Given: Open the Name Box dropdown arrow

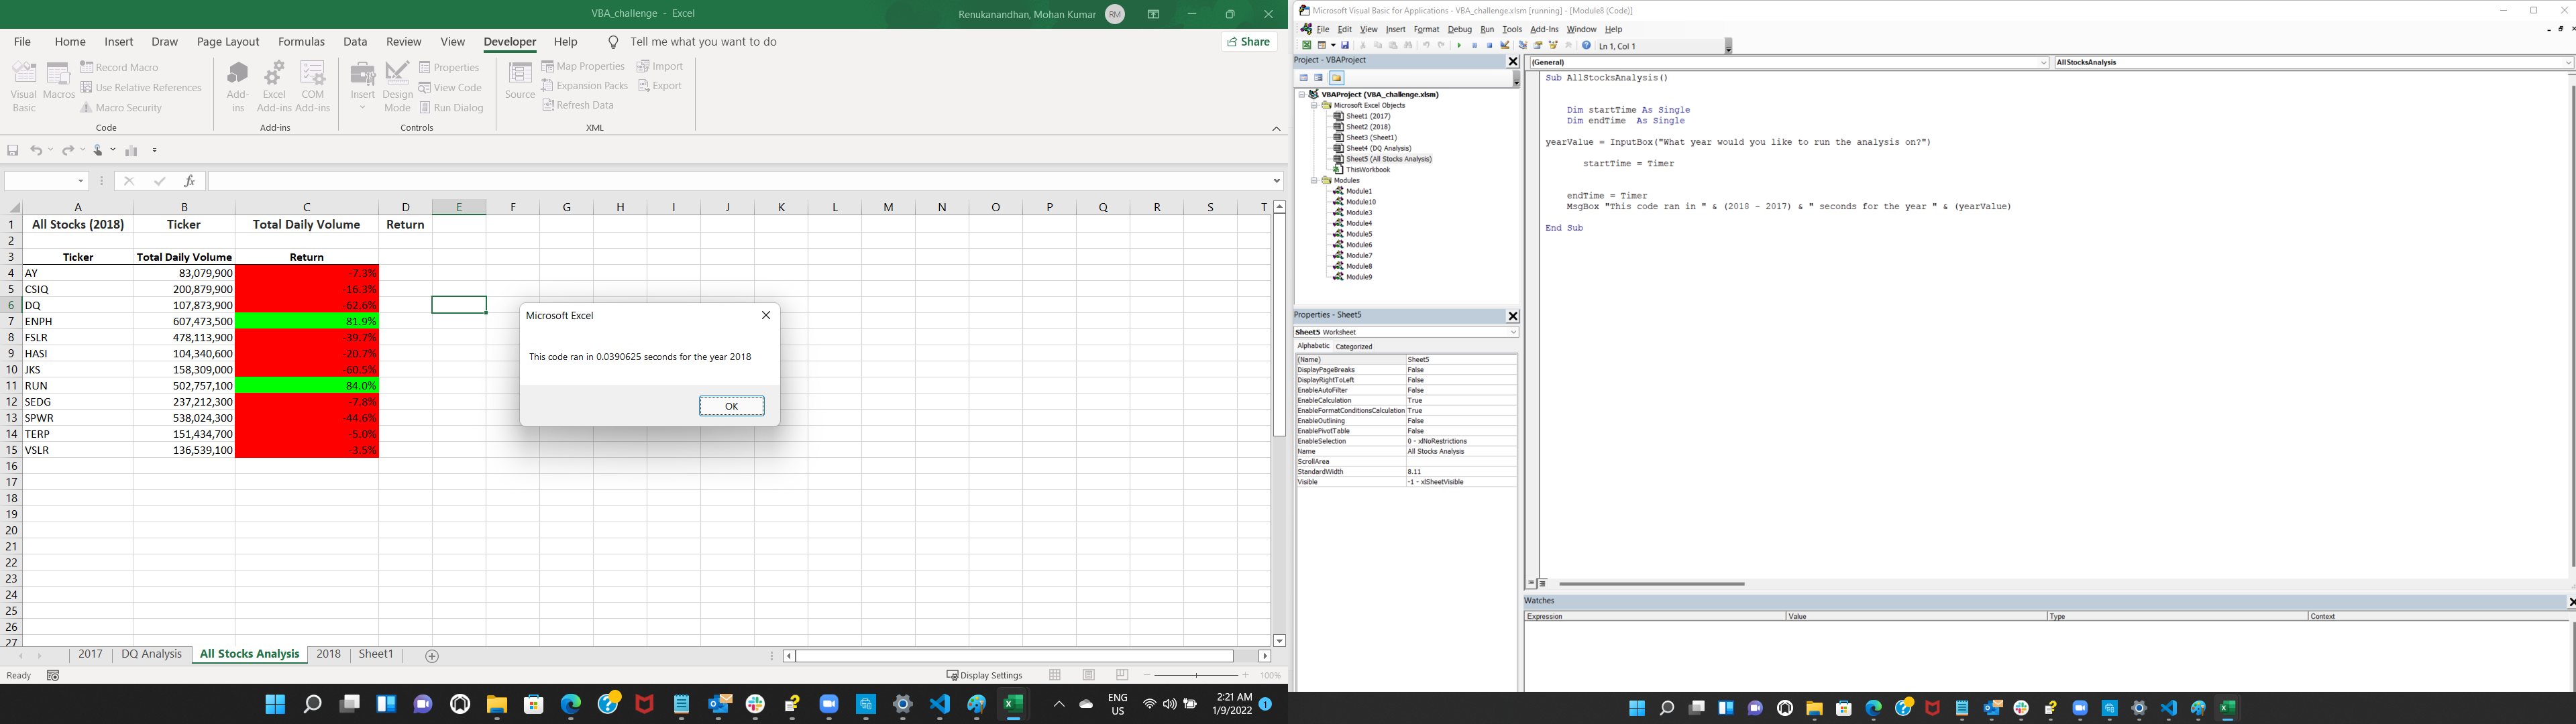Looking at the screenshot, I should (81, 181).
